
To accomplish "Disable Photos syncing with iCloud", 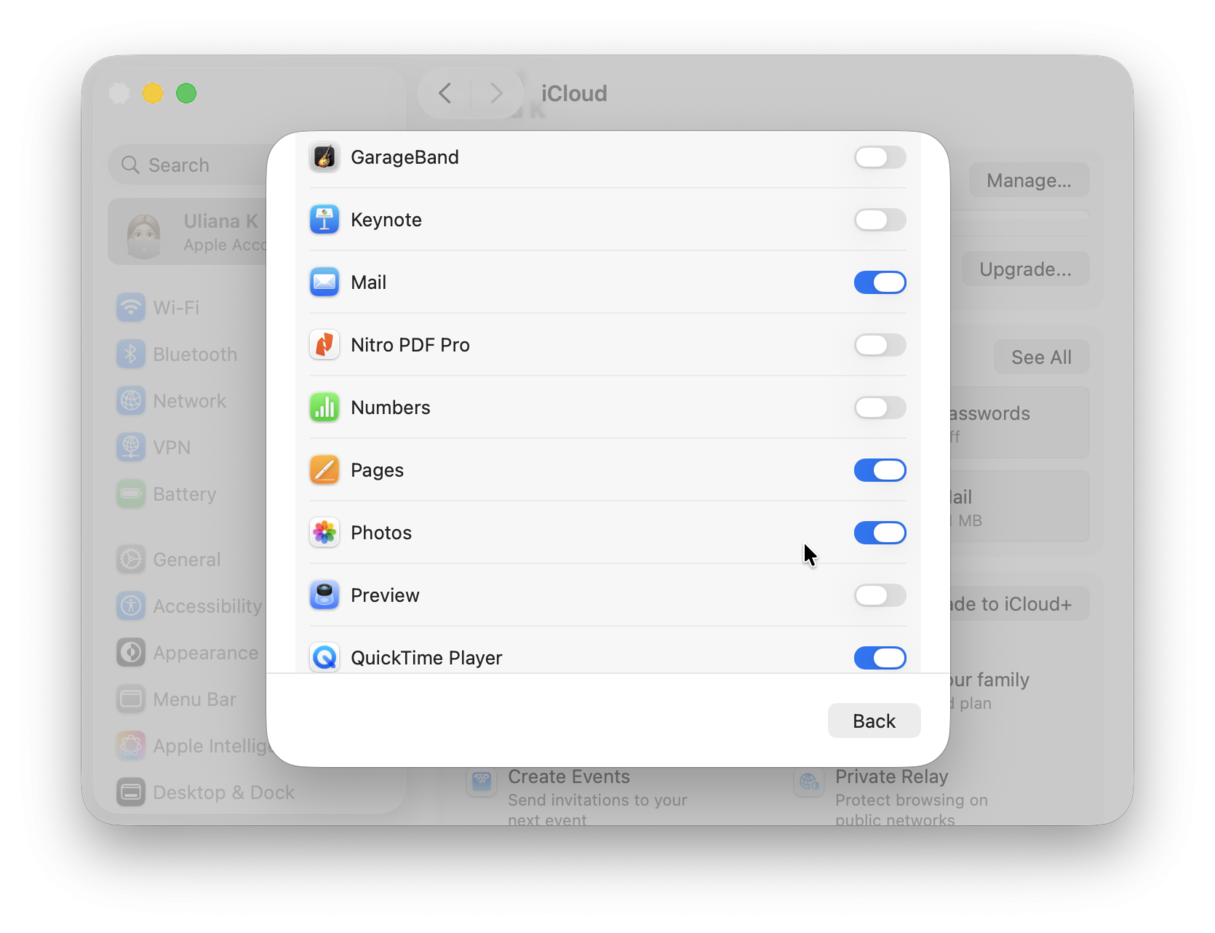I will coord(879,532).
